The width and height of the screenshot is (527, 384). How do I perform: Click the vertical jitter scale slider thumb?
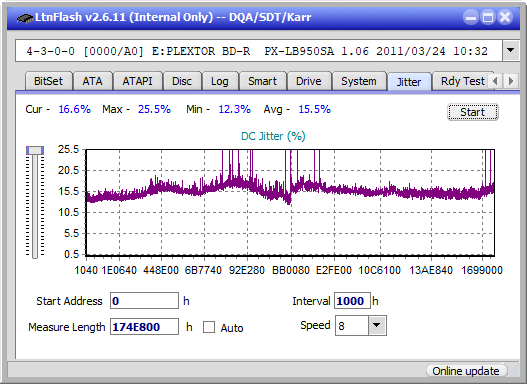coord(35,150)
